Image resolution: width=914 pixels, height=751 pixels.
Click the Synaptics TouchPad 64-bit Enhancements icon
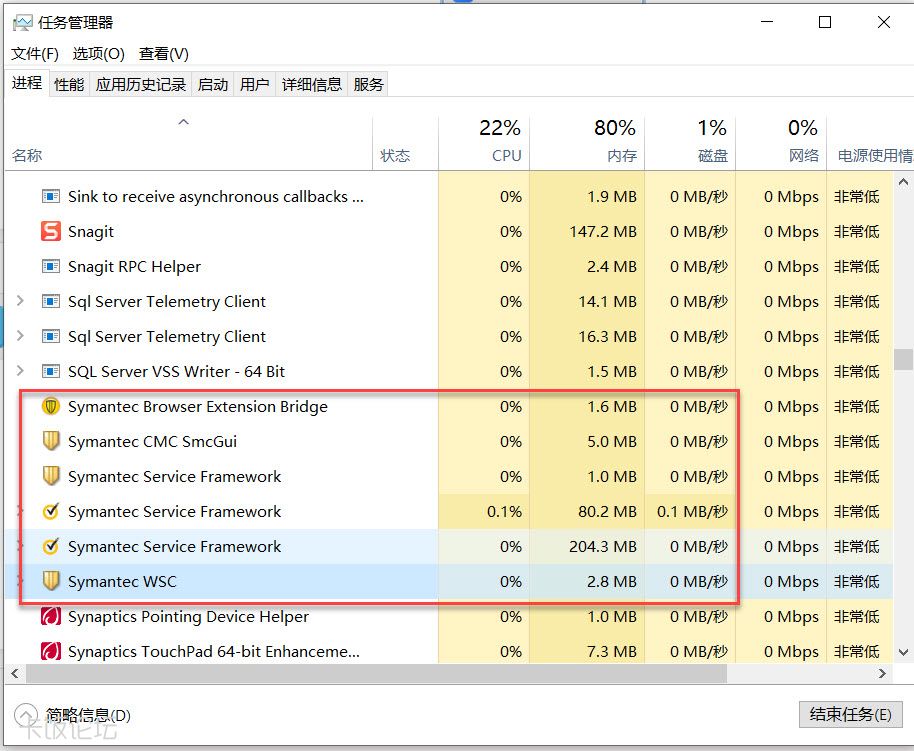tap(51, 651)
